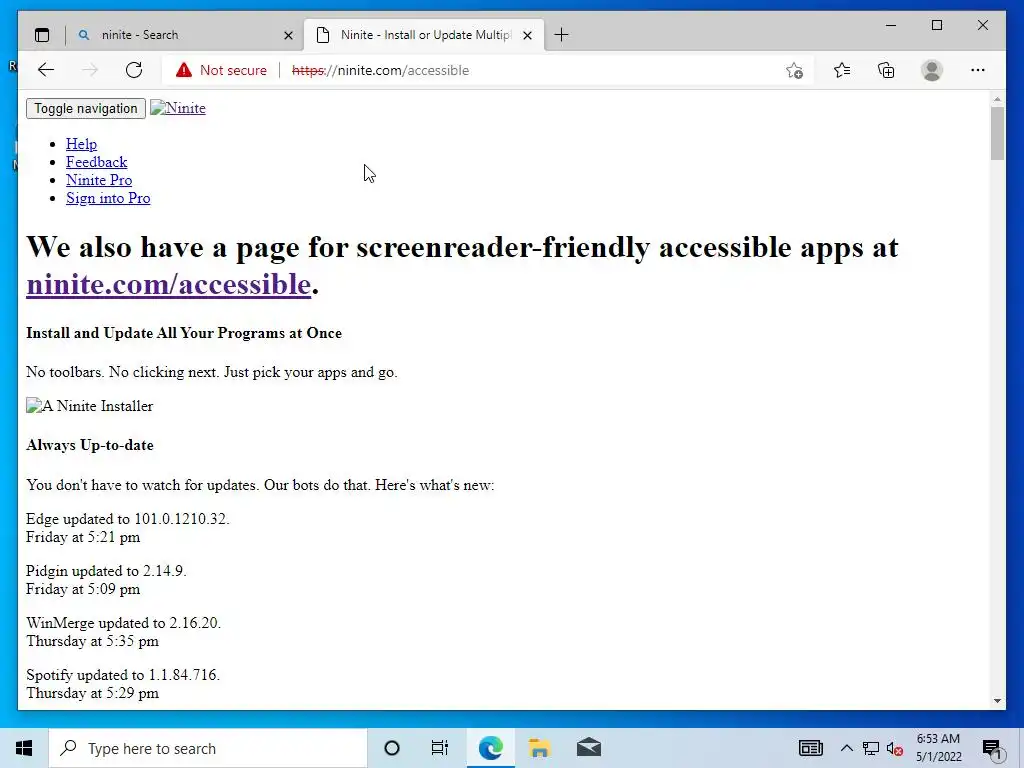Open the notification center icon
The image size is (1024, 768).
tap(992, 749)
